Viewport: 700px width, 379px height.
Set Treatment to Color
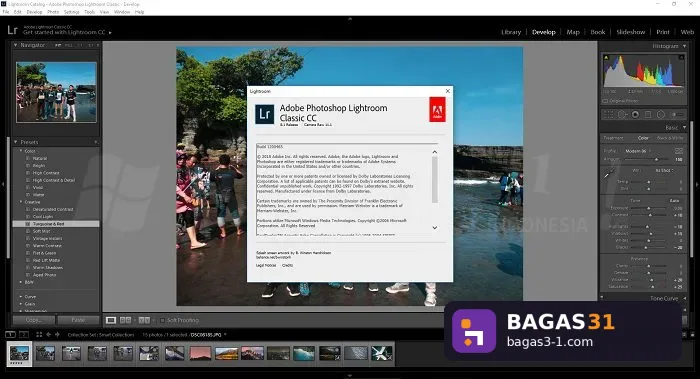[x=643, y=138]
